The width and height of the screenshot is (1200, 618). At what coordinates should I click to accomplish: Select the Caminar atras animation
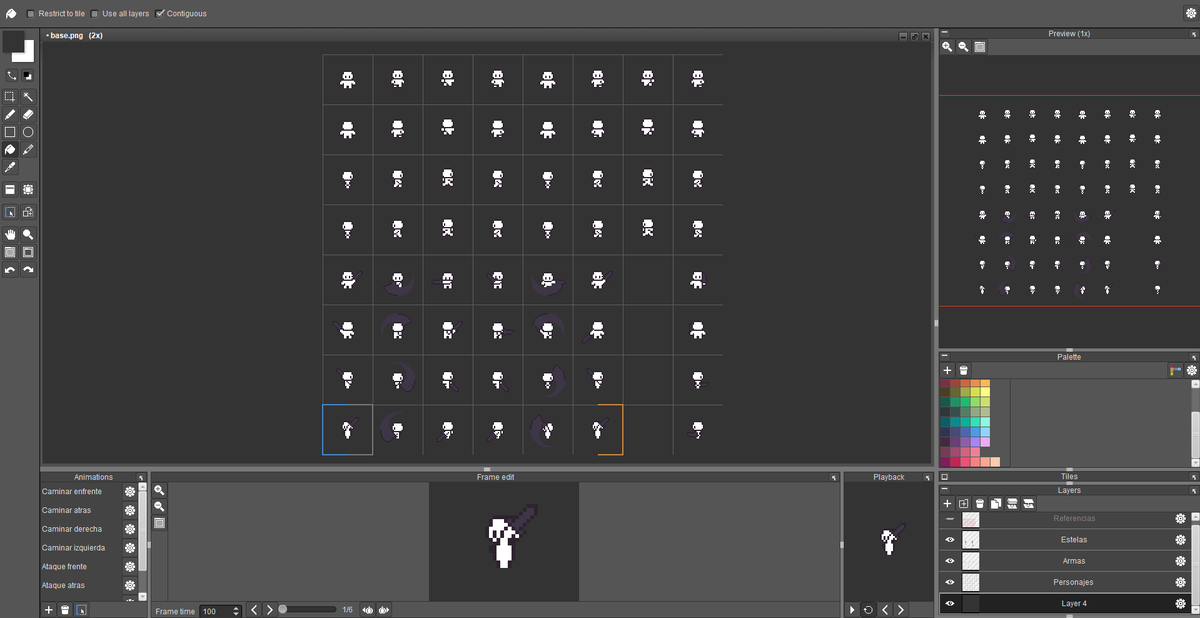tap(81, 510)
